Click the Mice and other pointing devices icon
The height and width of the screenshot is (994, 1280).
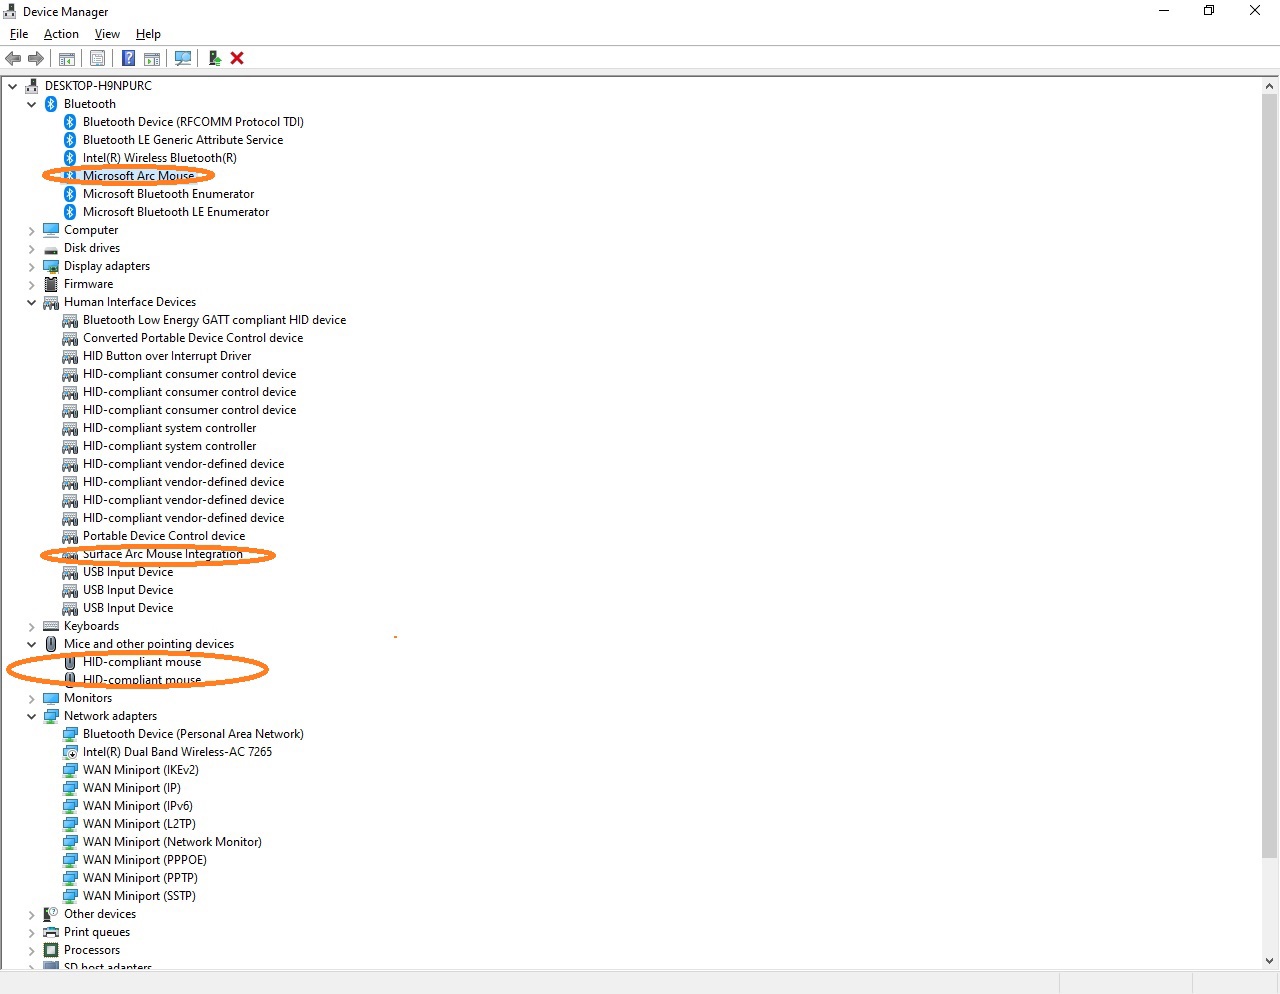[x=51, y=644]
